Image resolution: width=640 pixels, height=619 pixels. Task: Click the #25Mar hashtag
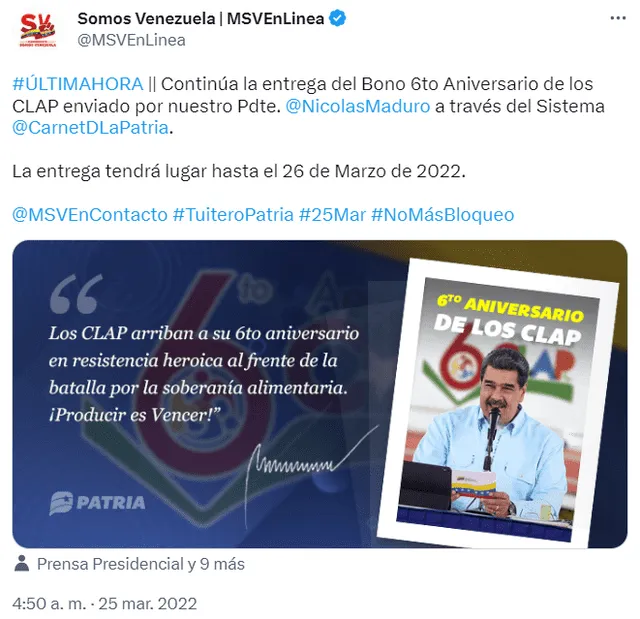332,215
